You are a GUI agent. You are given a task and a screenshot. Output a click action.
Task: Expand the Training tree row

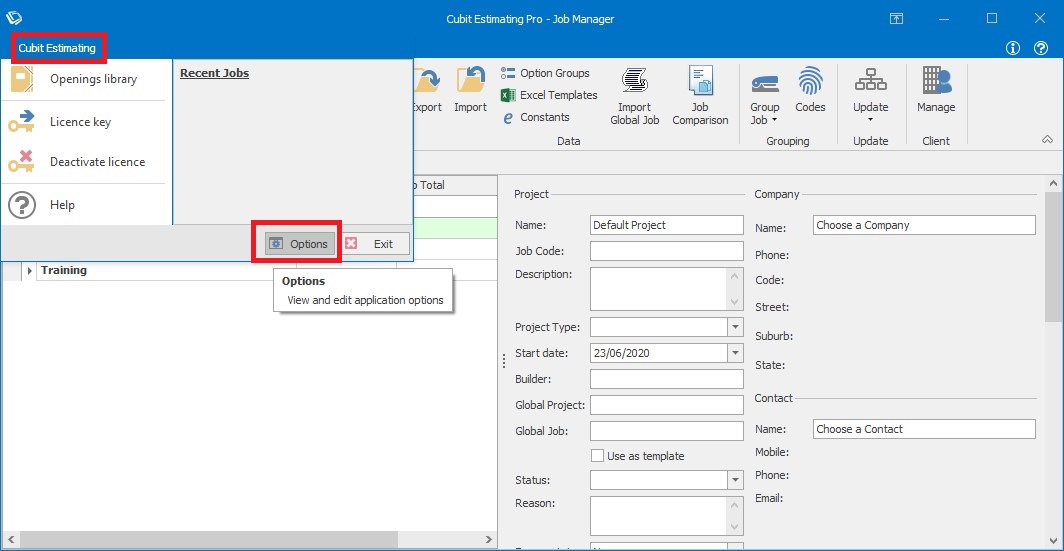[29, 271]
